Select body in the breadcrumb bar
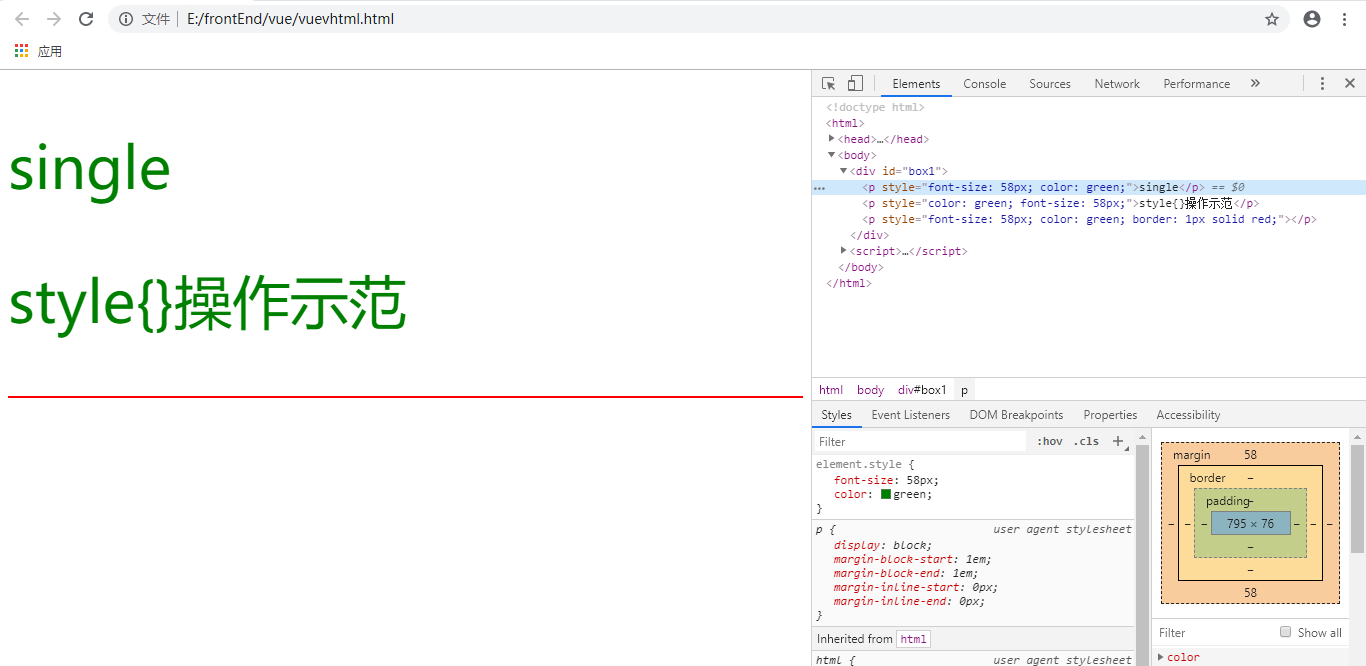Viewport: 1366px width, 666px height. (x=871, y=390)
